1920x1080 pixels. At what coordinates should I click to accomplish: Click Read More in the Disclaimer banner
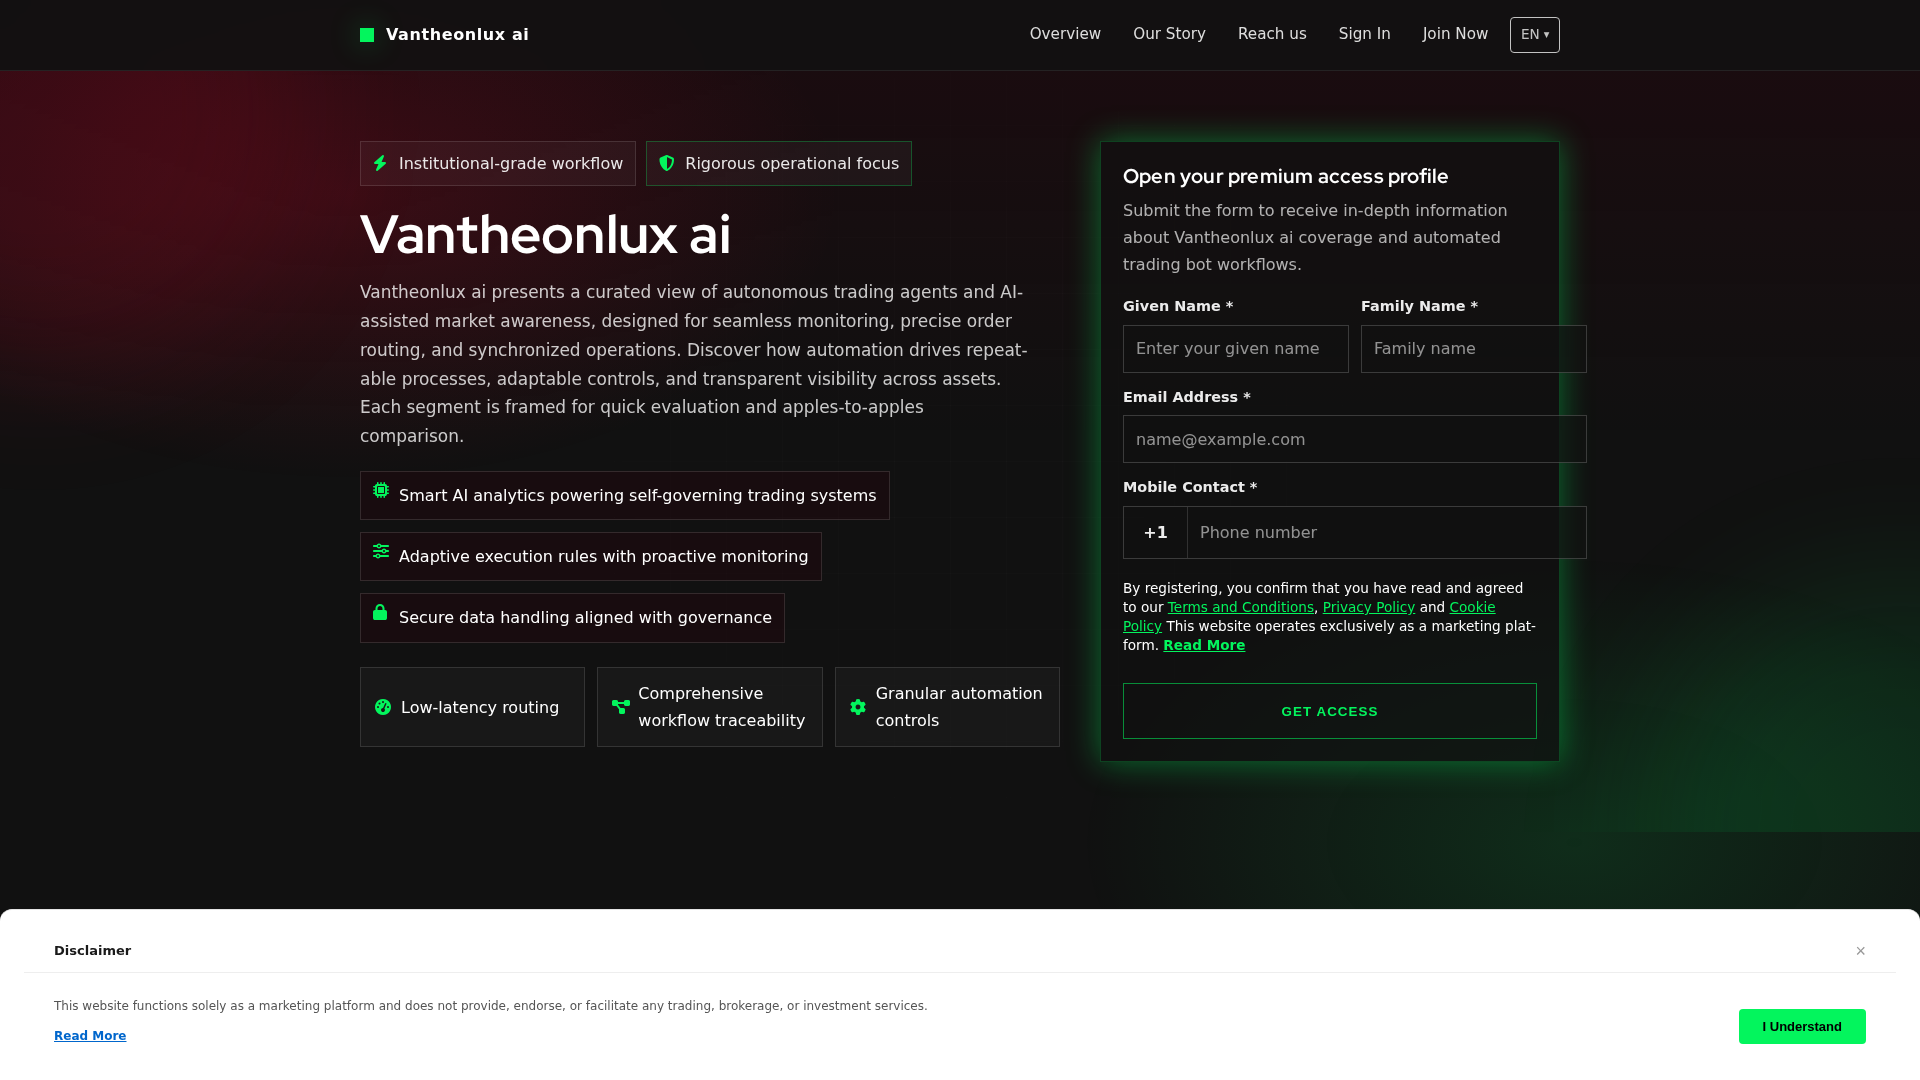(90, 1036)
